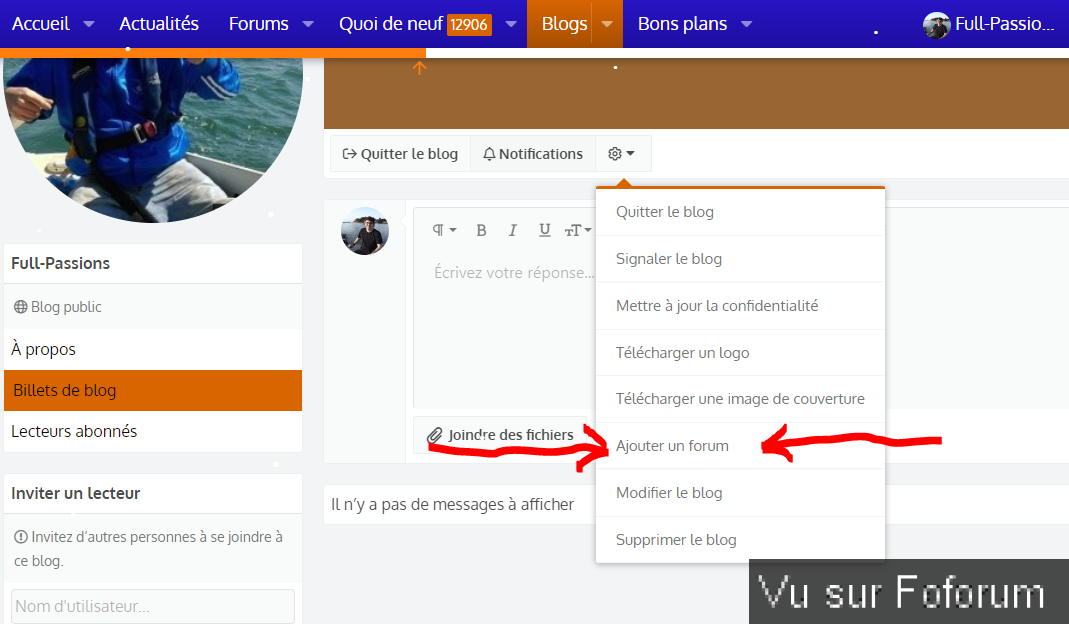The image size is (1069, 624).
Task: Open the Full-Passio... user account menu
Action: point(989,25)
